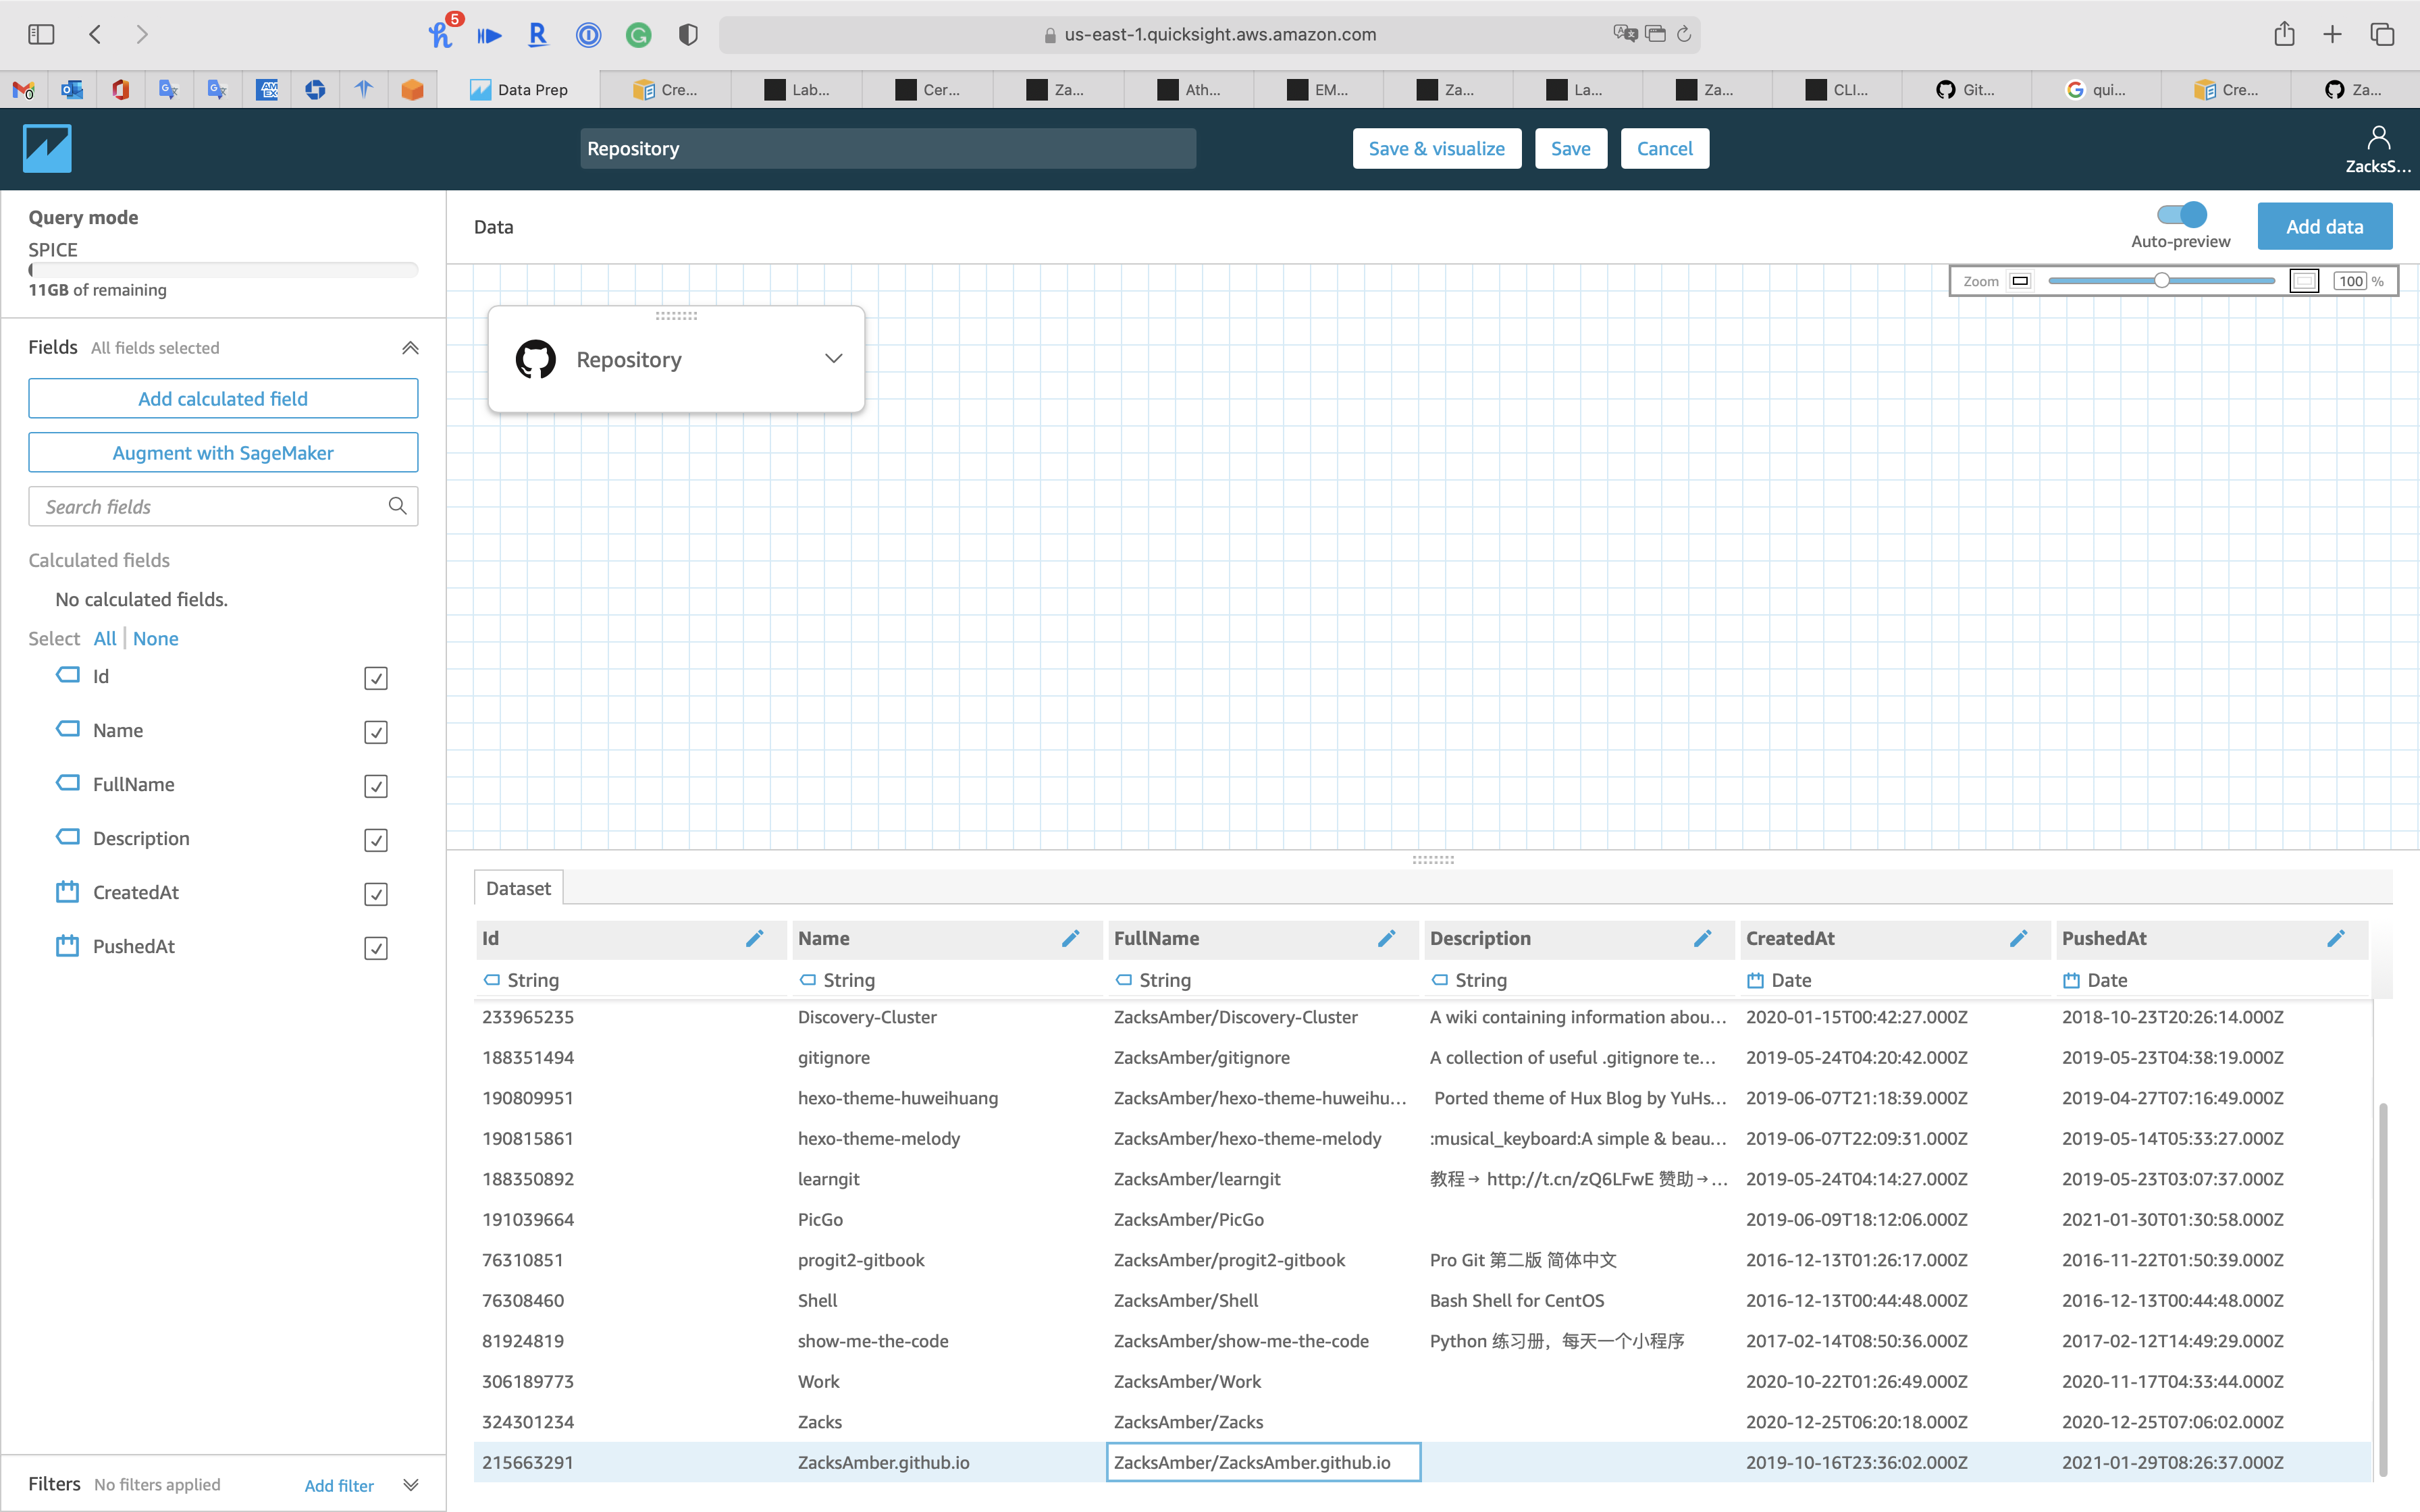Switch to the Git... browser tab
The height and width of the screenshot is (1512, 2420).
click(1966, 89)
